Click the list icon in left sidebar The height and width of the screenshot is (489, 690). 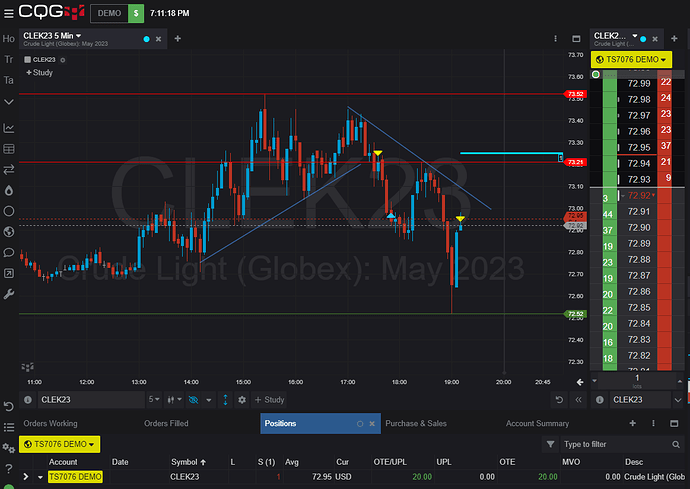(8, 427)
